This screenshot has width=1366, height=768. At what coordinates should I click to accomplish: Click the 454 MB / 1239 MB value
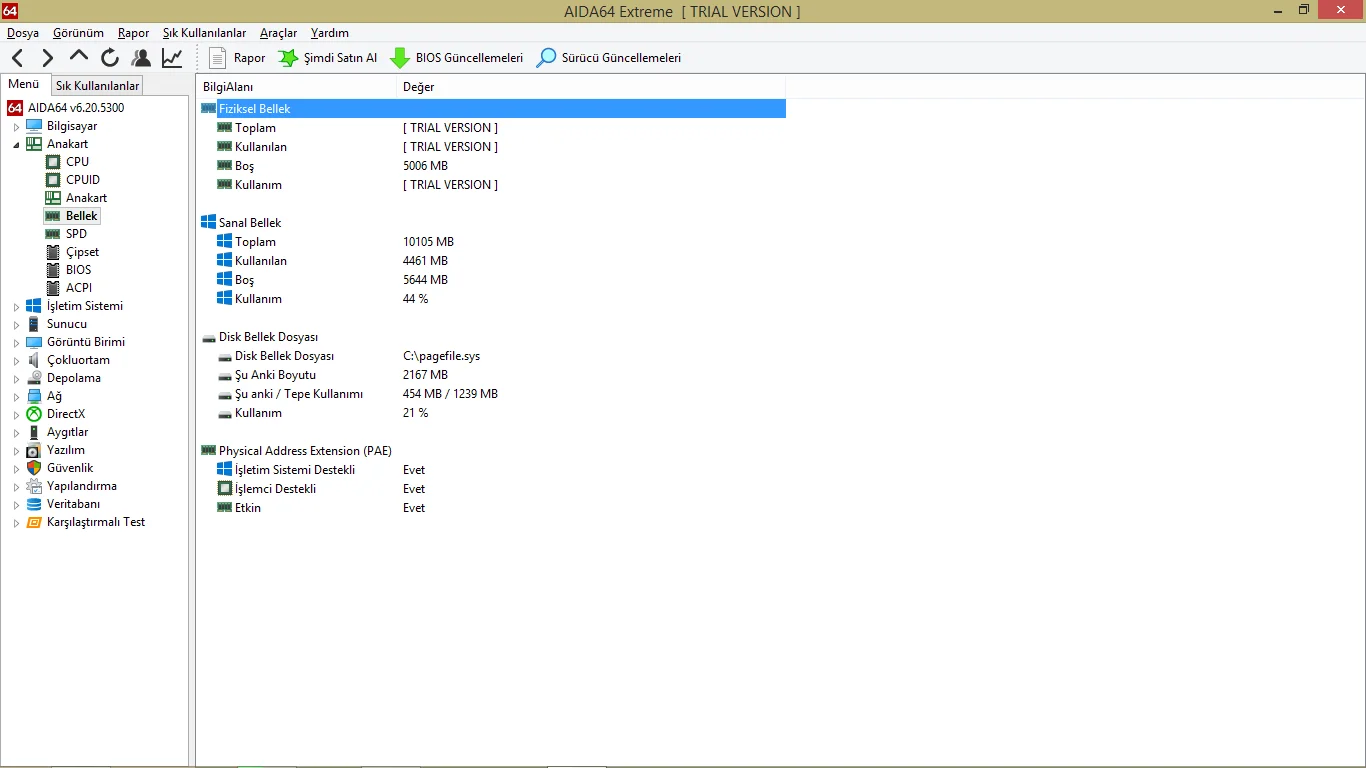450,394
